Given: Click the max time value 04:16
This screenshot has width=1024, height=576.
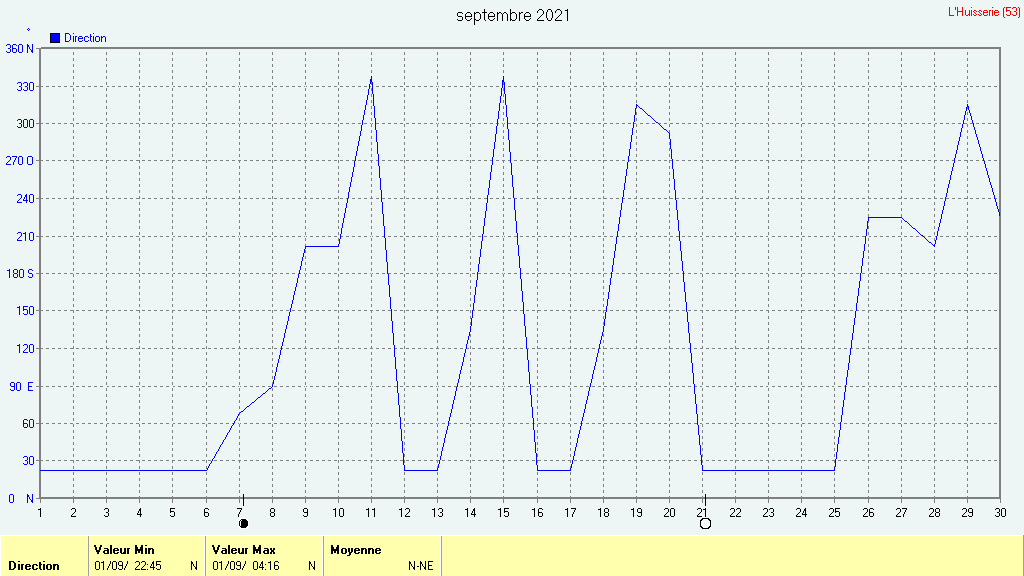Looking at the screenshot, I should click(x=266, y=566).
